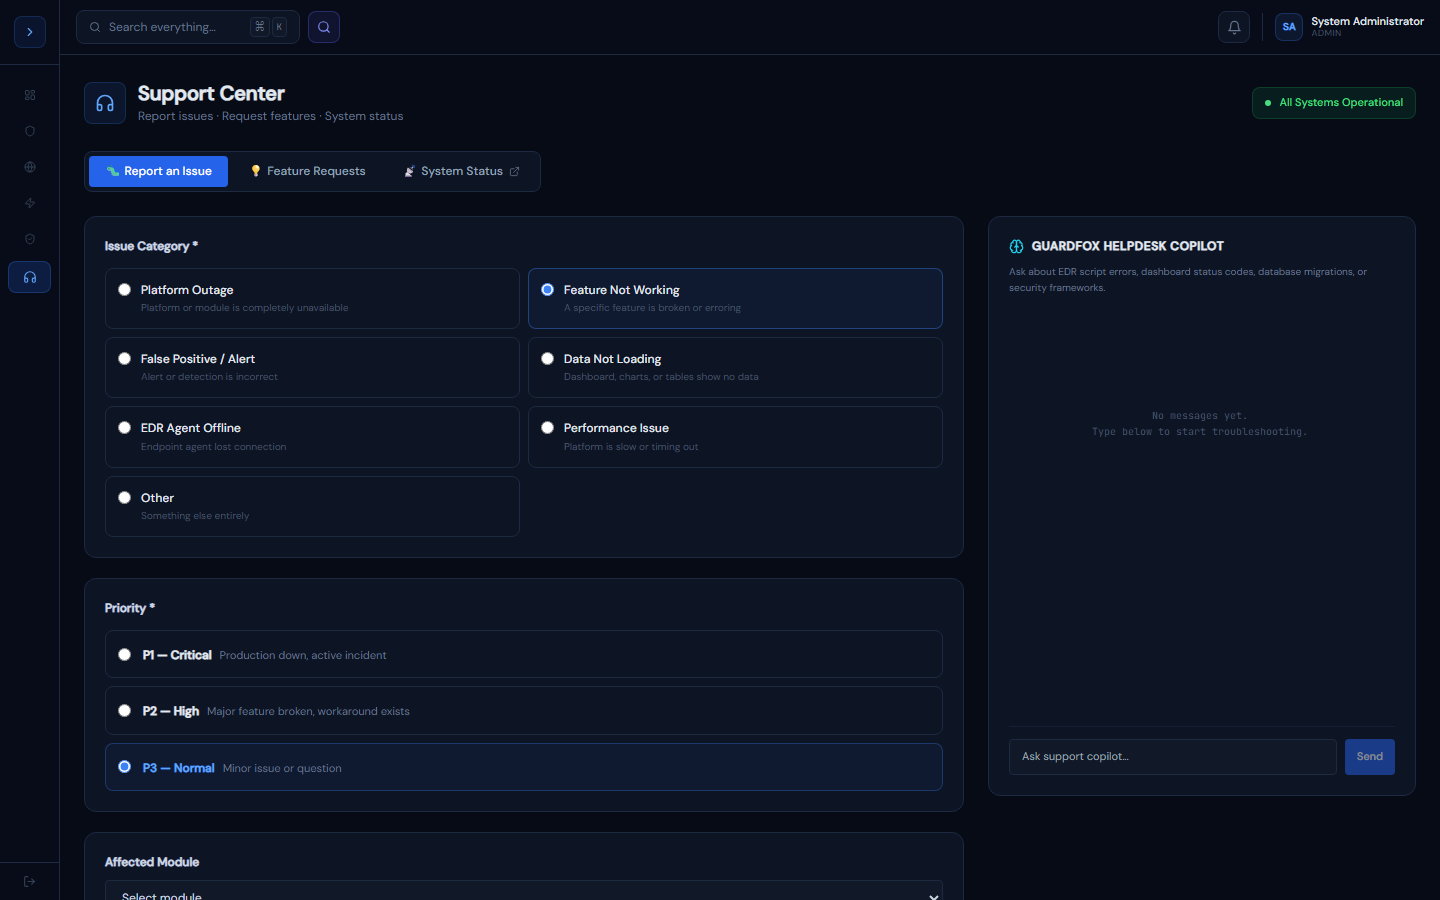Choose P2 — High priority
Image resolution: width=1440 pixels, height=900 pixels.
pos(524,710)
